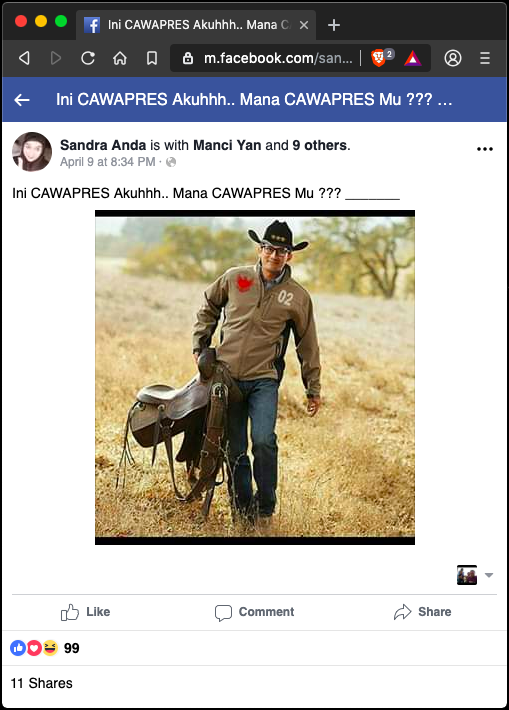Open the Brave Rewards triangle icon
This screenshot has height=710, width=509.
[413, 58]
